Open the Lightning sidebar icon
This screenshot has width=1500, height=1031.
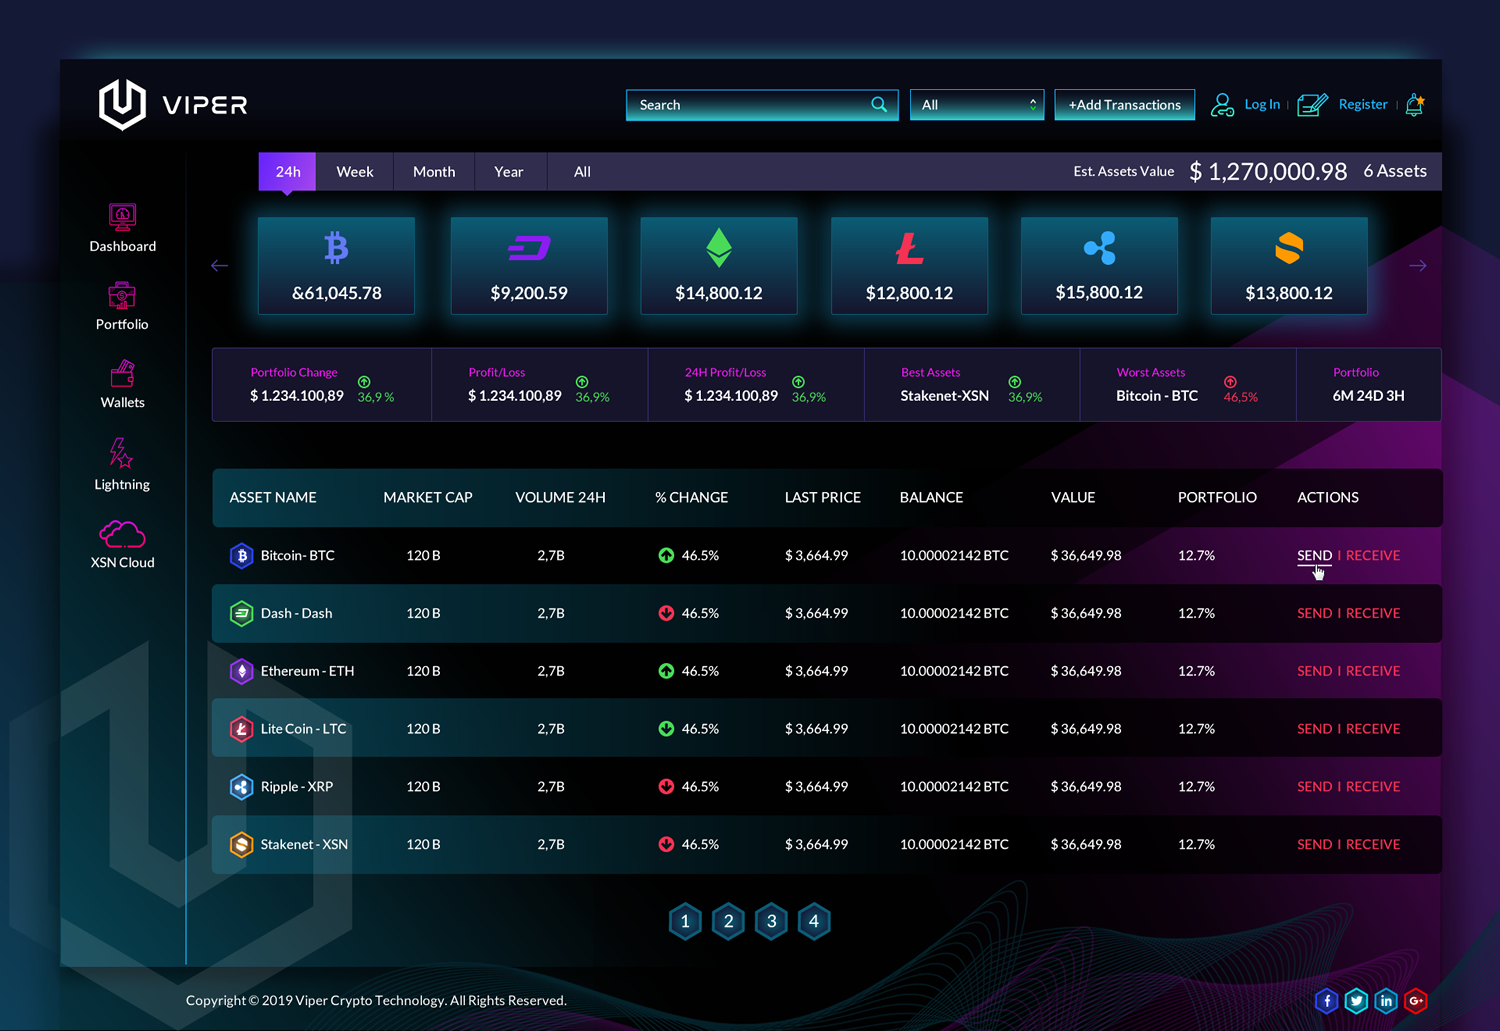121,453
